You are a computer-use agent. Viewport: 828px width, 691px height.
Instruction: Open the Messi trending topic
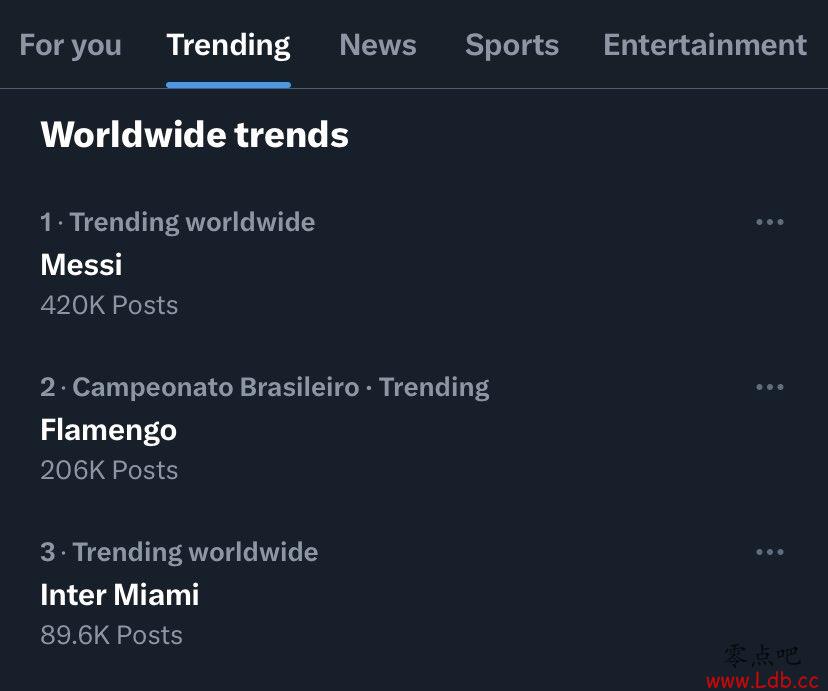coord(81,264)
